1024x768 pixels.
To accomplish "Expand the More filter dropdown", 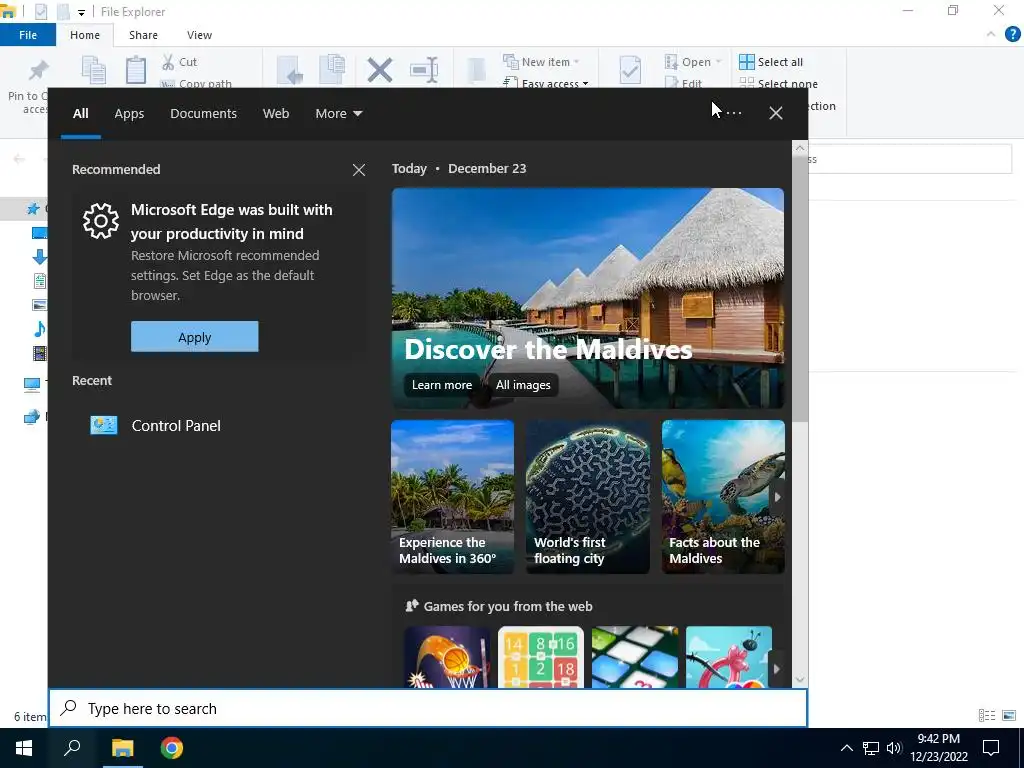I will pos(338,114).
